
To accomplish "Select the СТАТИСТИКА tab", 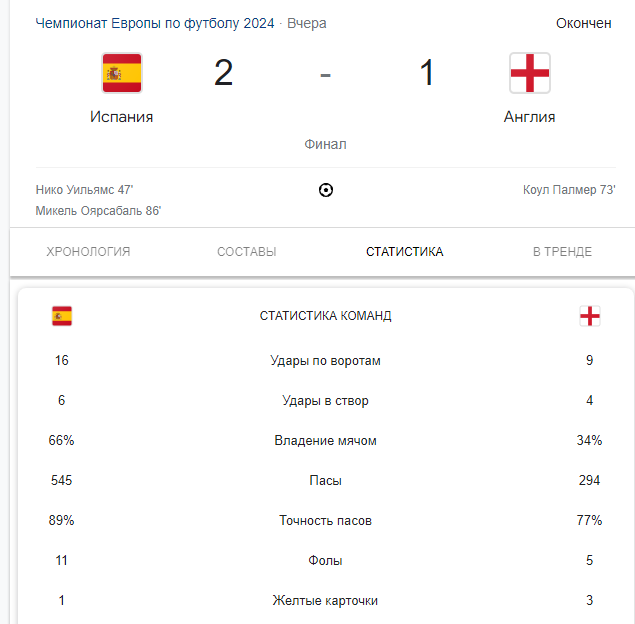I will [405, 251].
